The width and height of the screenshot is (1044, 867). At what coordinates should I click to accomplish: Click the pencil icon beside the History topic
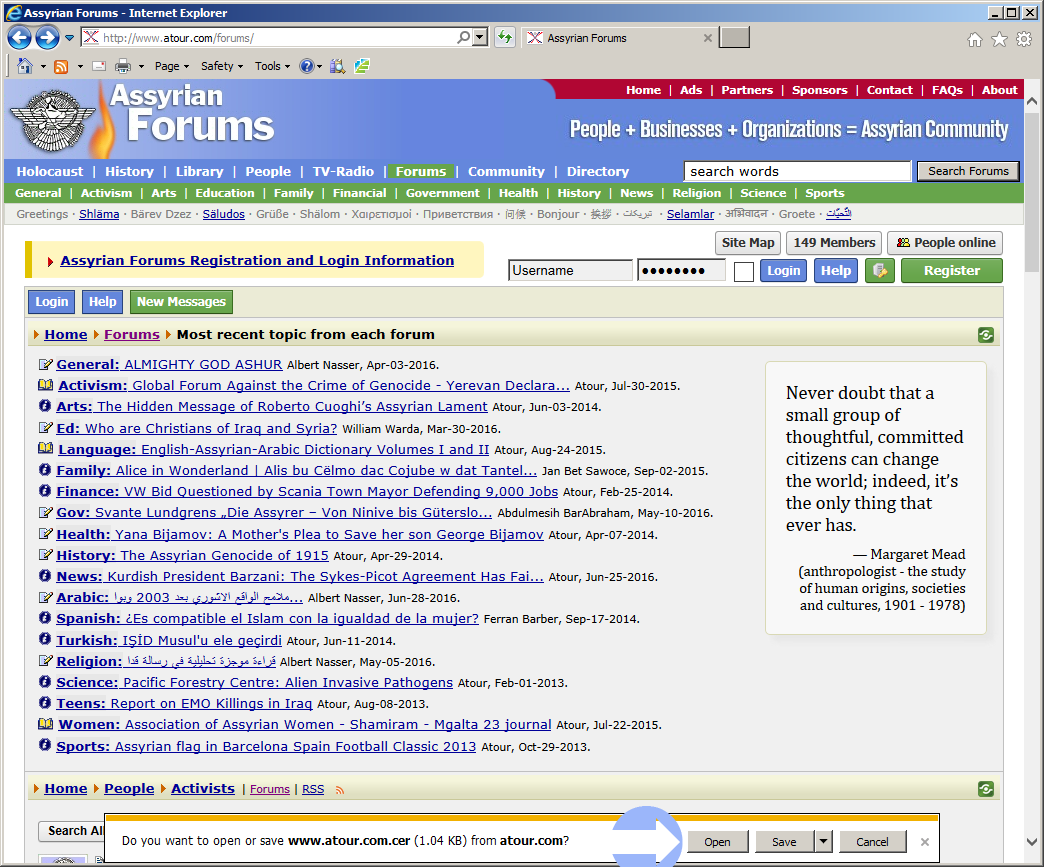(x=45, y=555)
